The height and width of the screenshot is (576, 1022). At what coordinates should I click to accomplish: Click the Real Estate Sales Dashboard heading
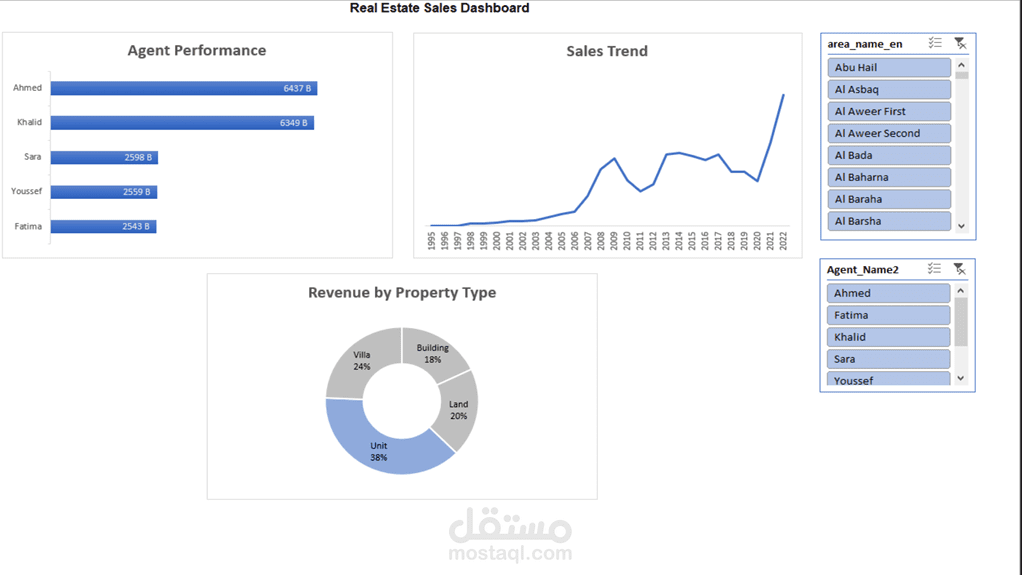point(439,8)
